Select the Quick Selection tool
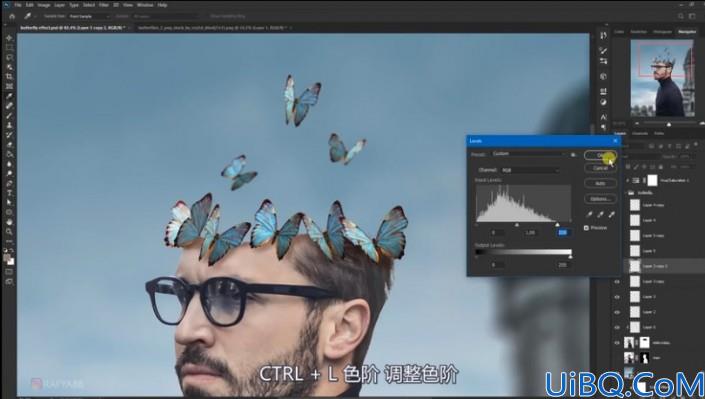The height and width of the screenshot is (399, 705). 9,67
